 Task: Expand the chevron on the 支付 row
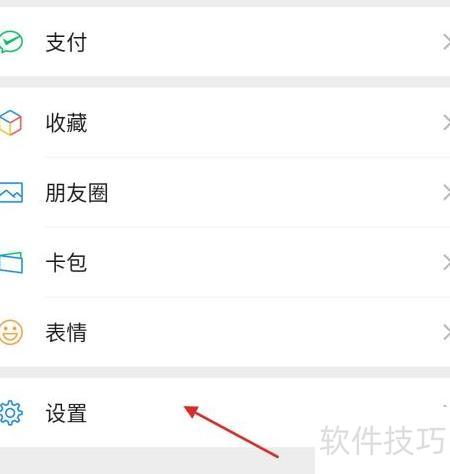pyautogui.click(x=446, y=43)
